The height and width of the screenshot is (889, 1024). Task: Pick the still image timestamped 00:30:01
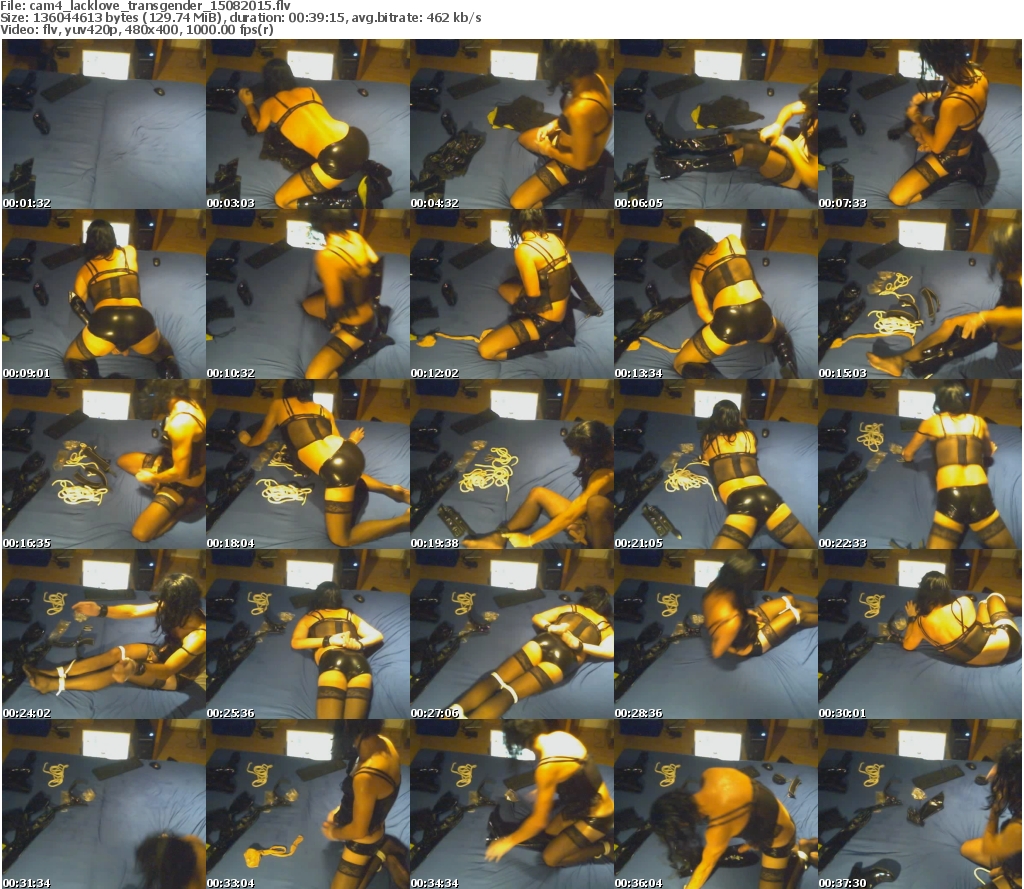coord(920,634)
